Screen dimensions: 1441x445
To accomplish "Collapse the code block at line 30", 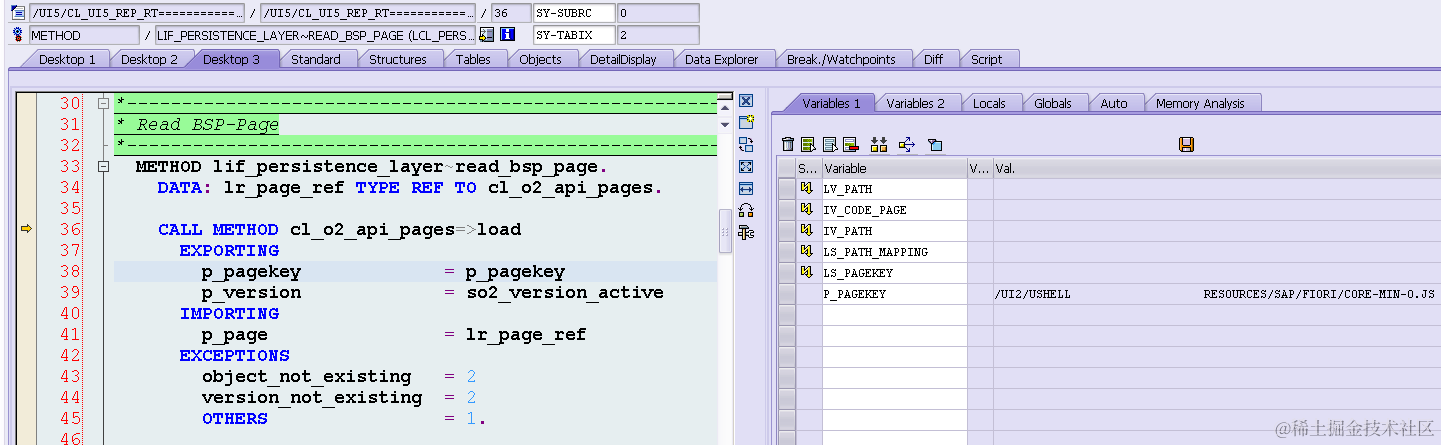I will tap(102, 104).
